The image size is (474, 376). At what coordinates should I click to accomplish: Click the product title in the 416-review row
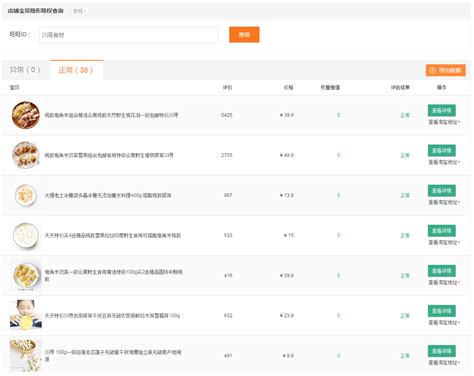(x=114, y=275)
